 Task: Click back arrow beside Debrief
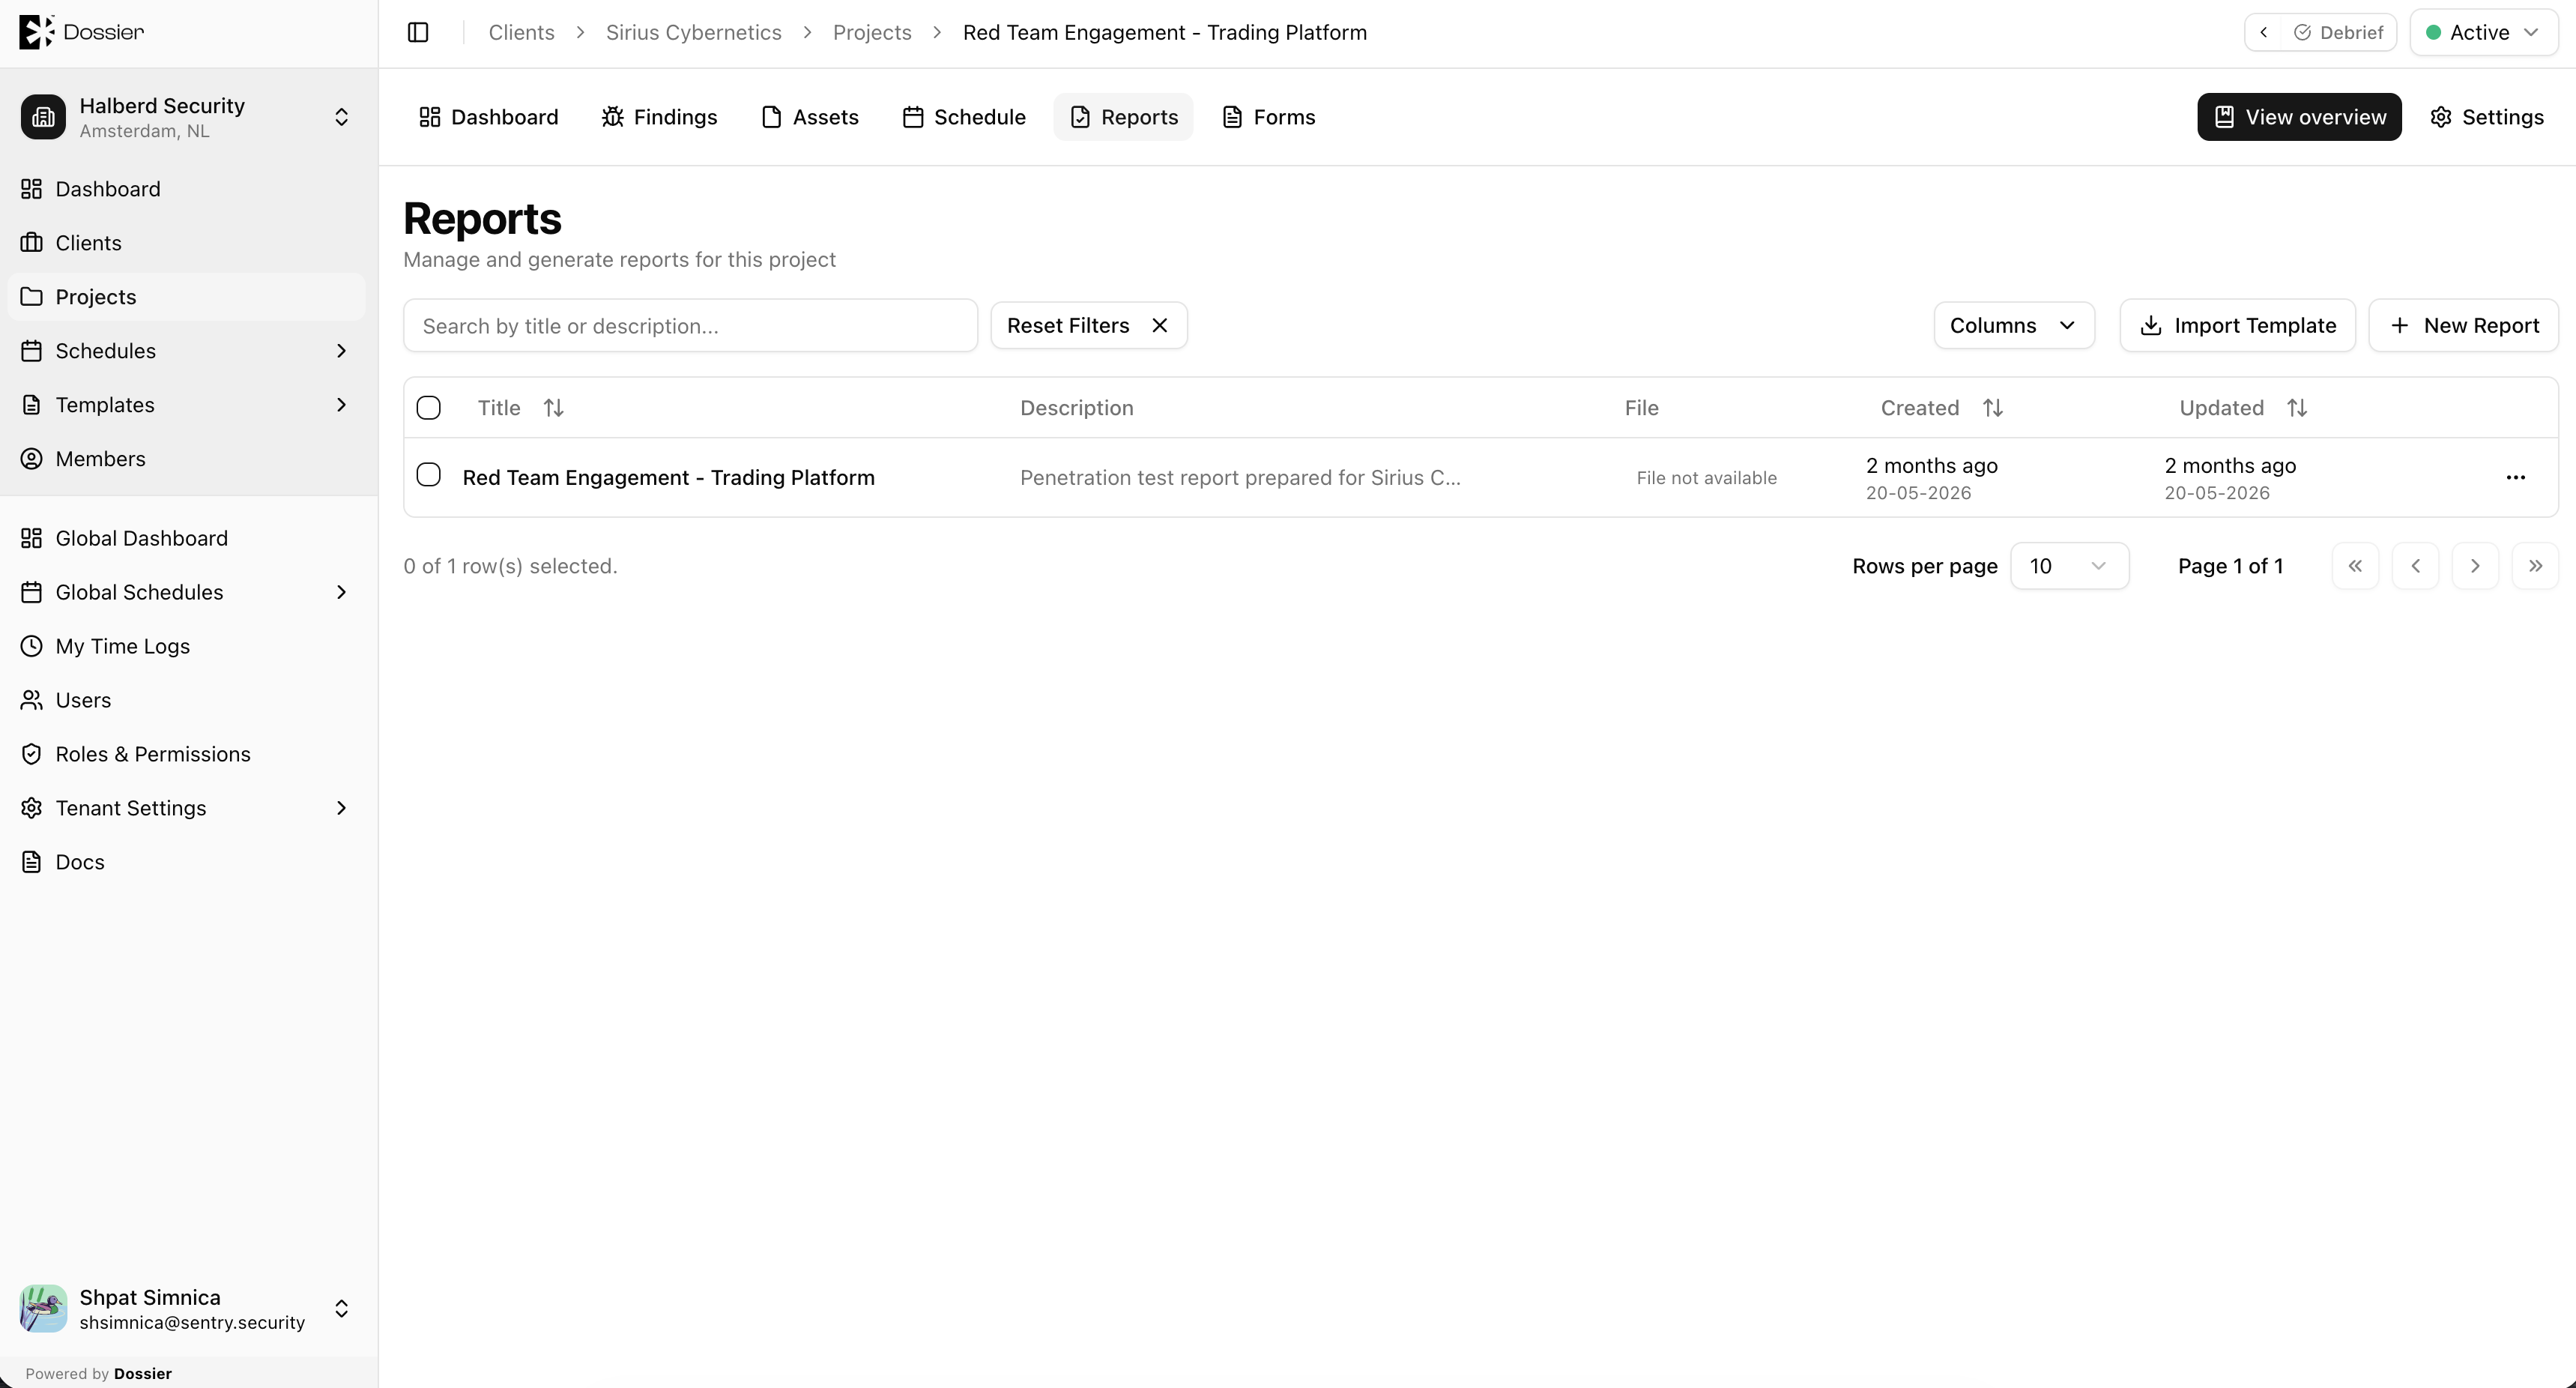pyautogui.click(x=2264, y=33)
